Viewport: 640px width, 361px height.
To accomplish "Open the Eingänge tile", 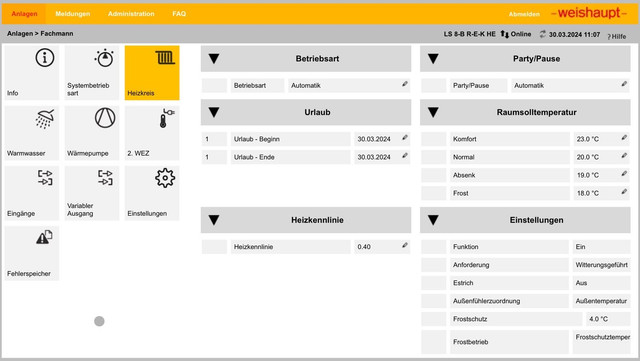I will click(x=32, y=193).
